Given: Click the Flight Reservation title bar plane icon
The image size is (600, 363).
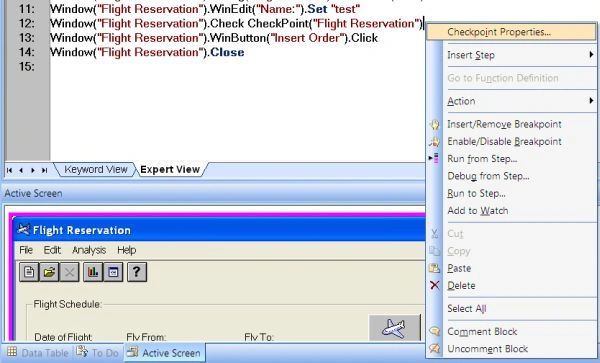Looking at the screenshot, I should click(x=23, y=230).
